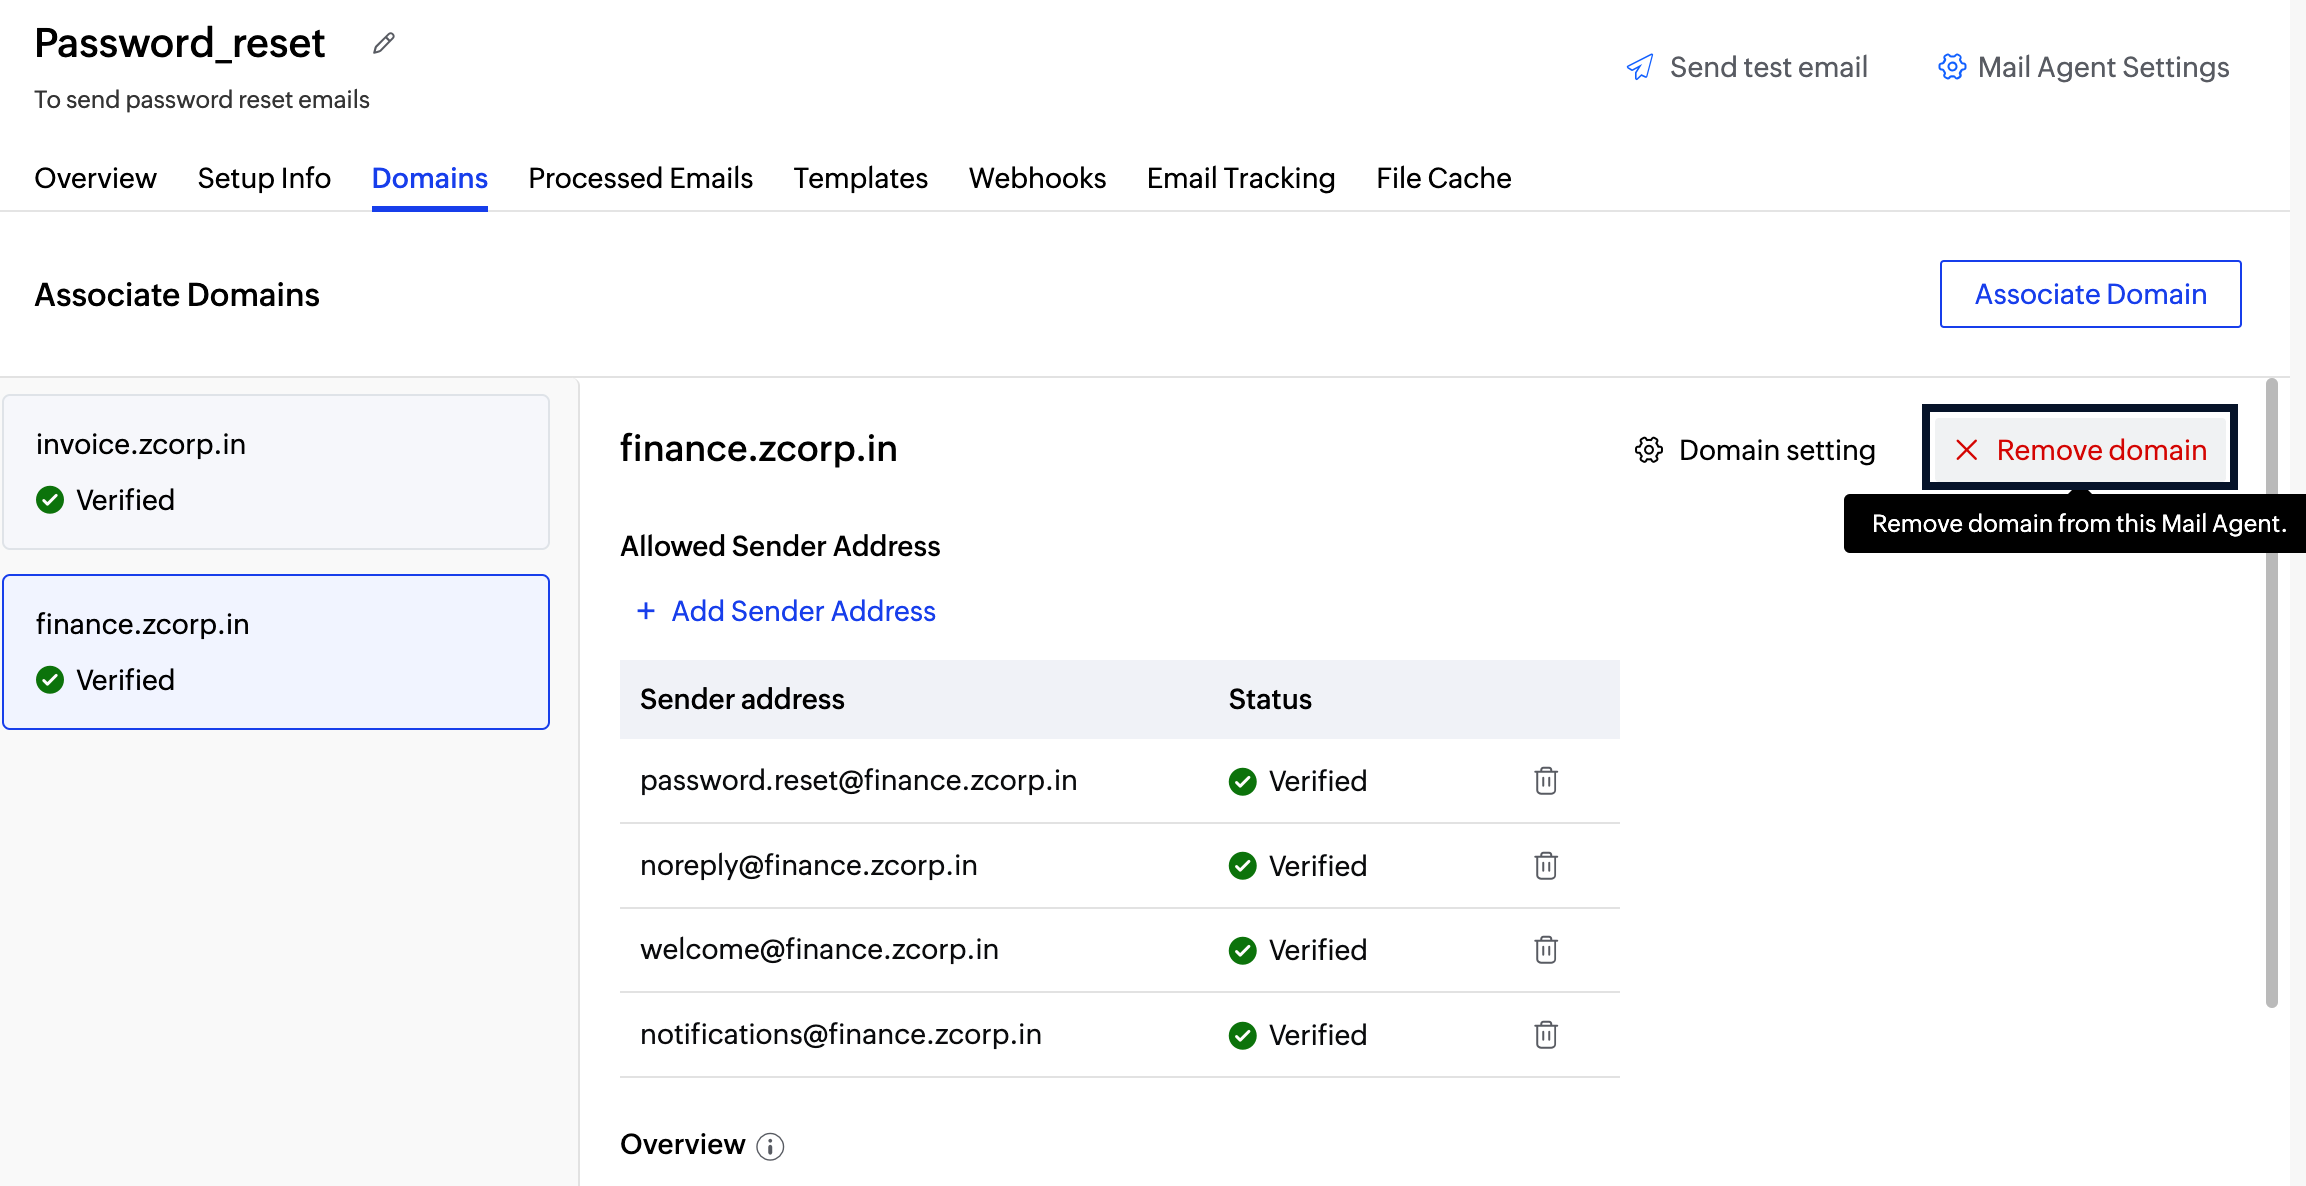Switch to the Overview tab
The image size is (2306, 1186).
pyautogui.click(x=95, y=178)
